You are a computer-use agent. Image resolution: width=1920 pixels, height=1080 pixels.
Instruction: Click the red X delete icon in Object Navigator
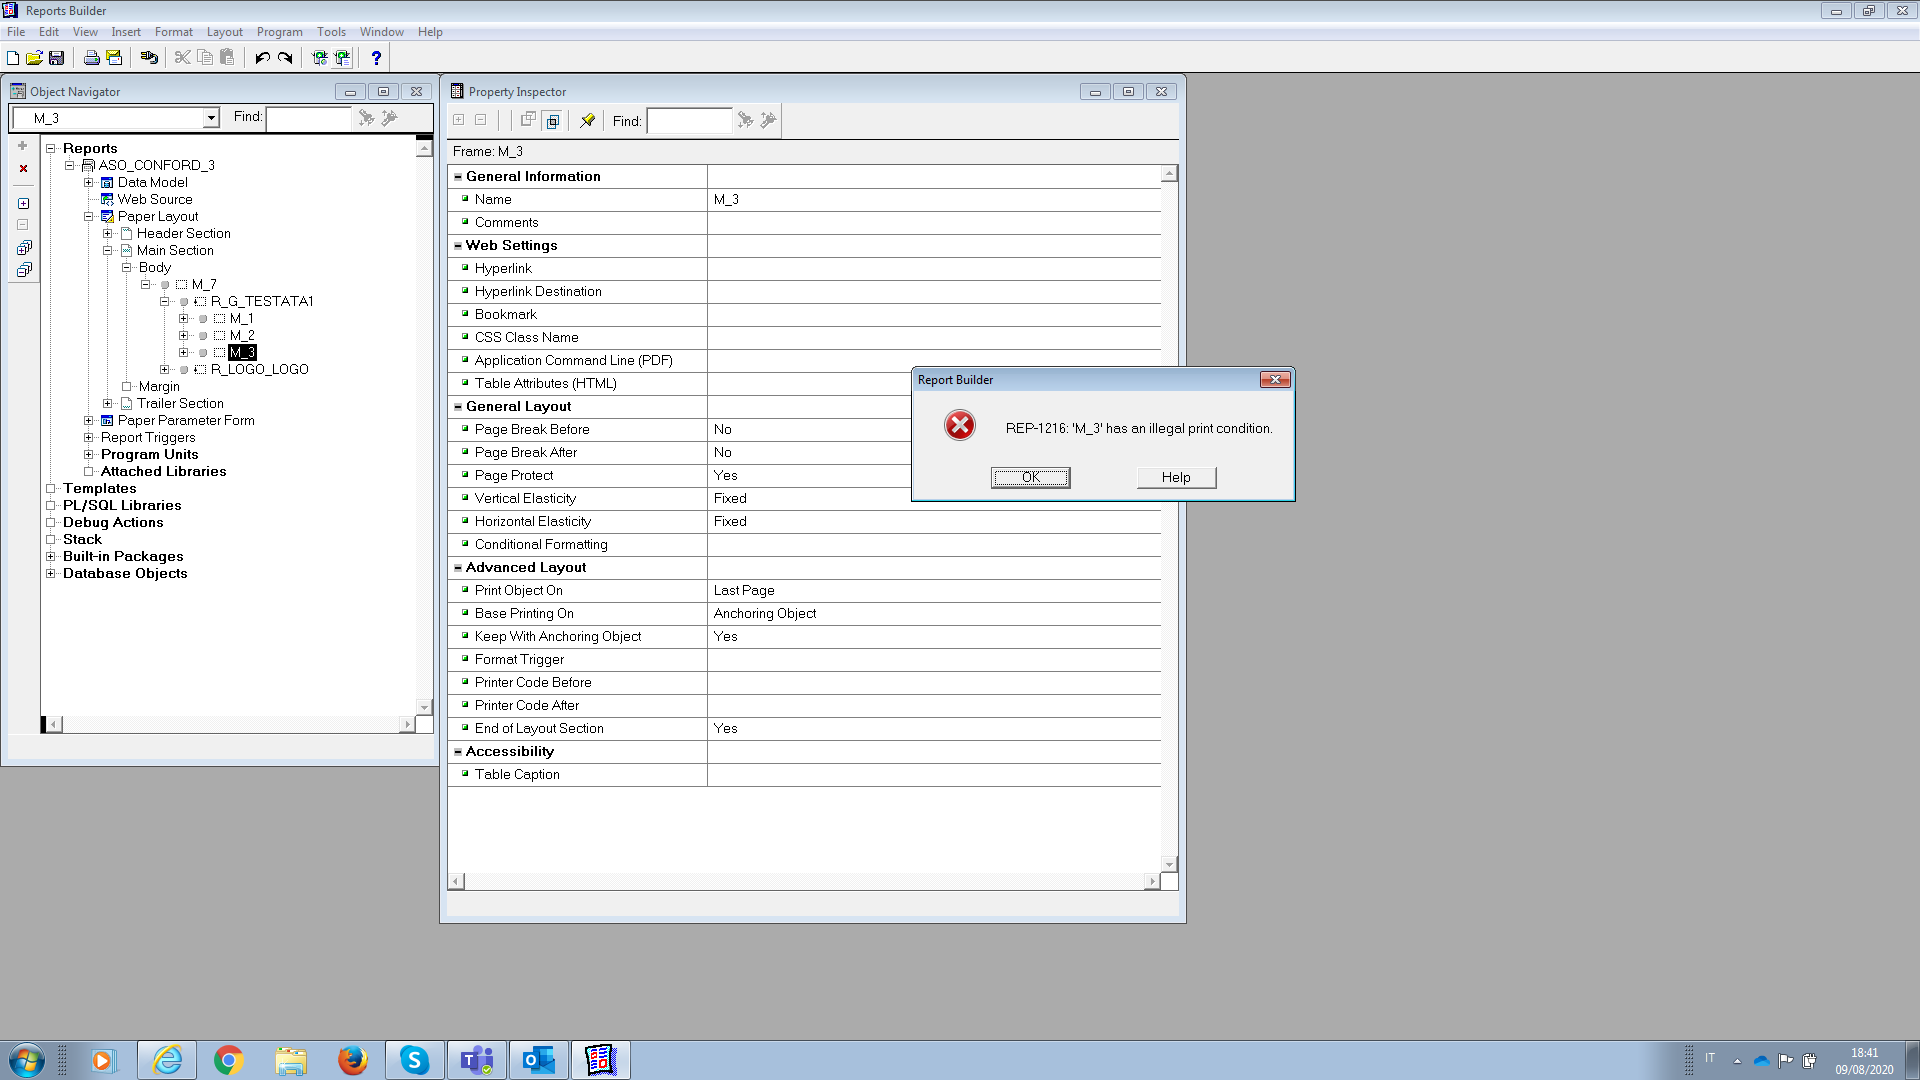tap(23, 168)
